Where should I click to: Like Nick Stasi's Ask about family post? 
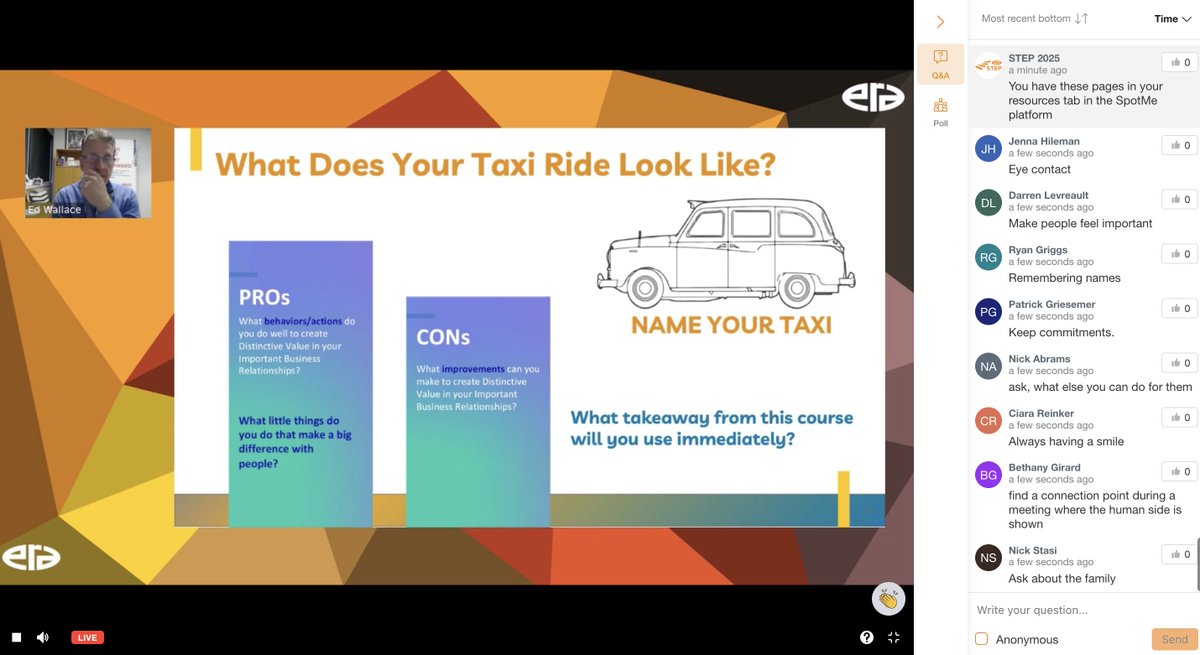pos(1180,554)
